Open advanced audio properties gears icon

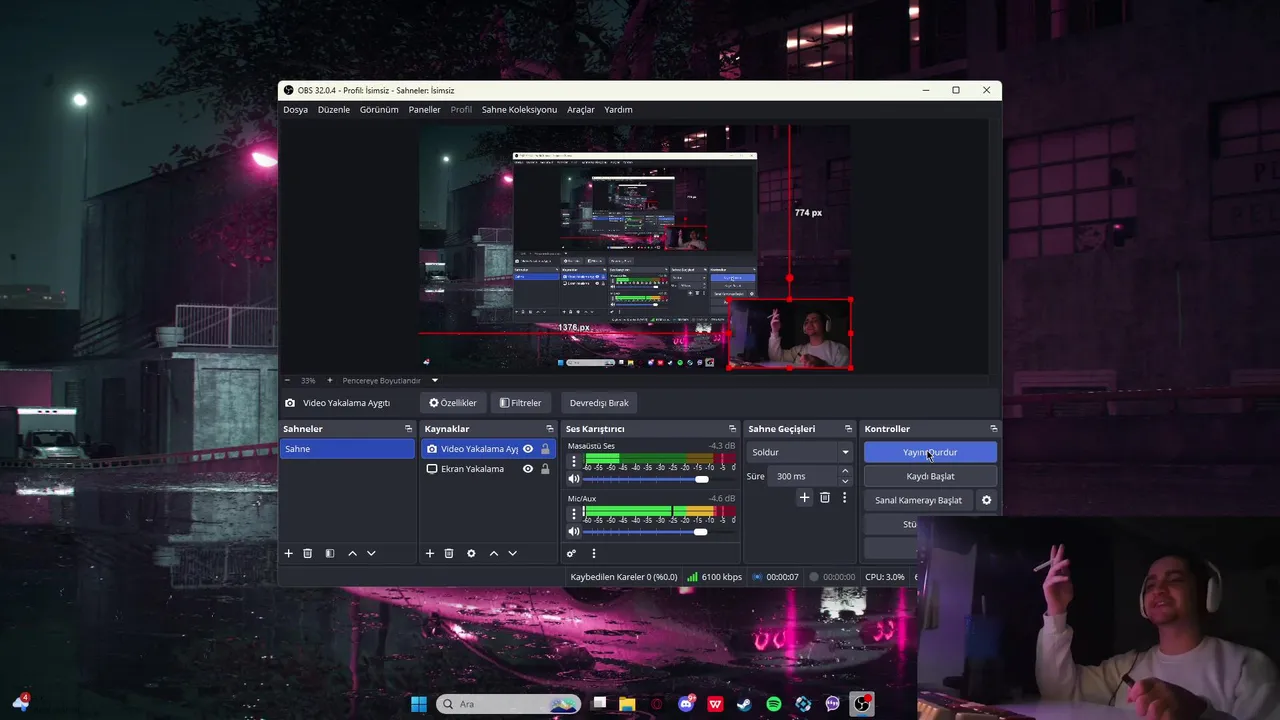pyautogui.click(x=571, y=553)
